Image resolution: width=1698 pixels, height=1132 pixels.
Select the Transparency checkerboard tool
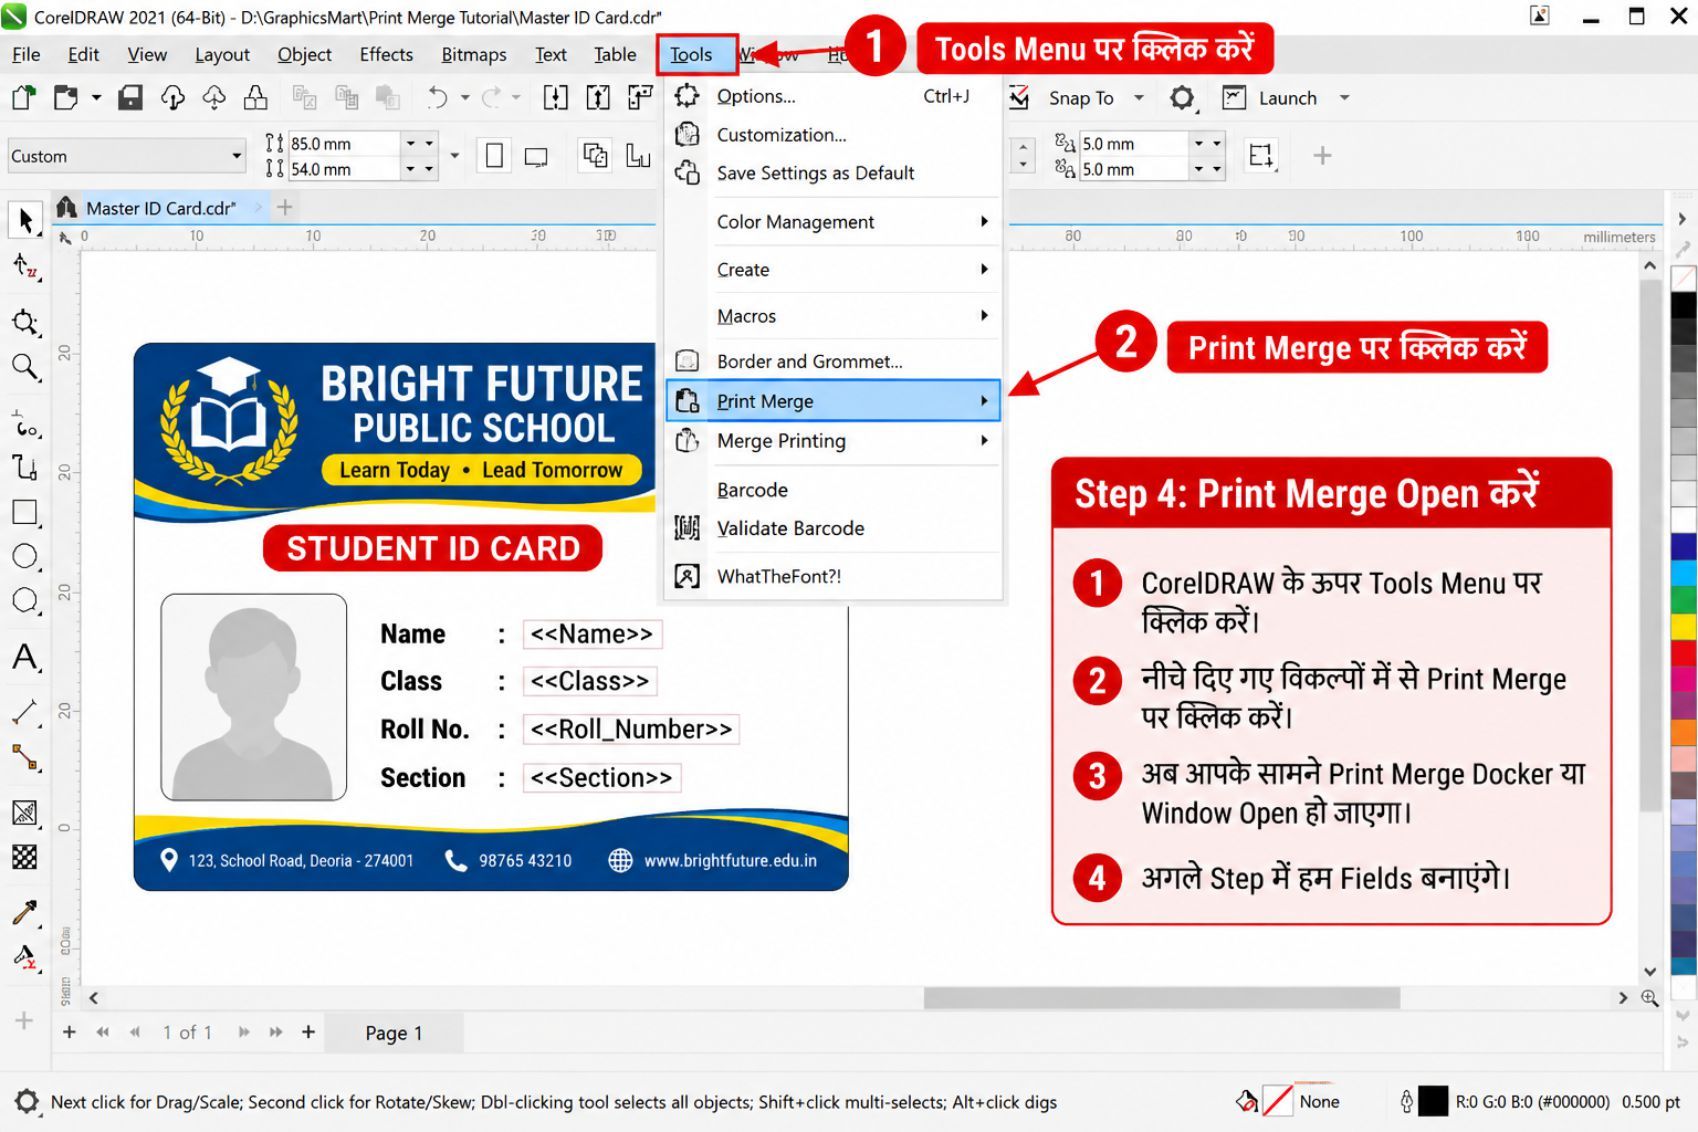pyautogui.click(x=25, y=857)
